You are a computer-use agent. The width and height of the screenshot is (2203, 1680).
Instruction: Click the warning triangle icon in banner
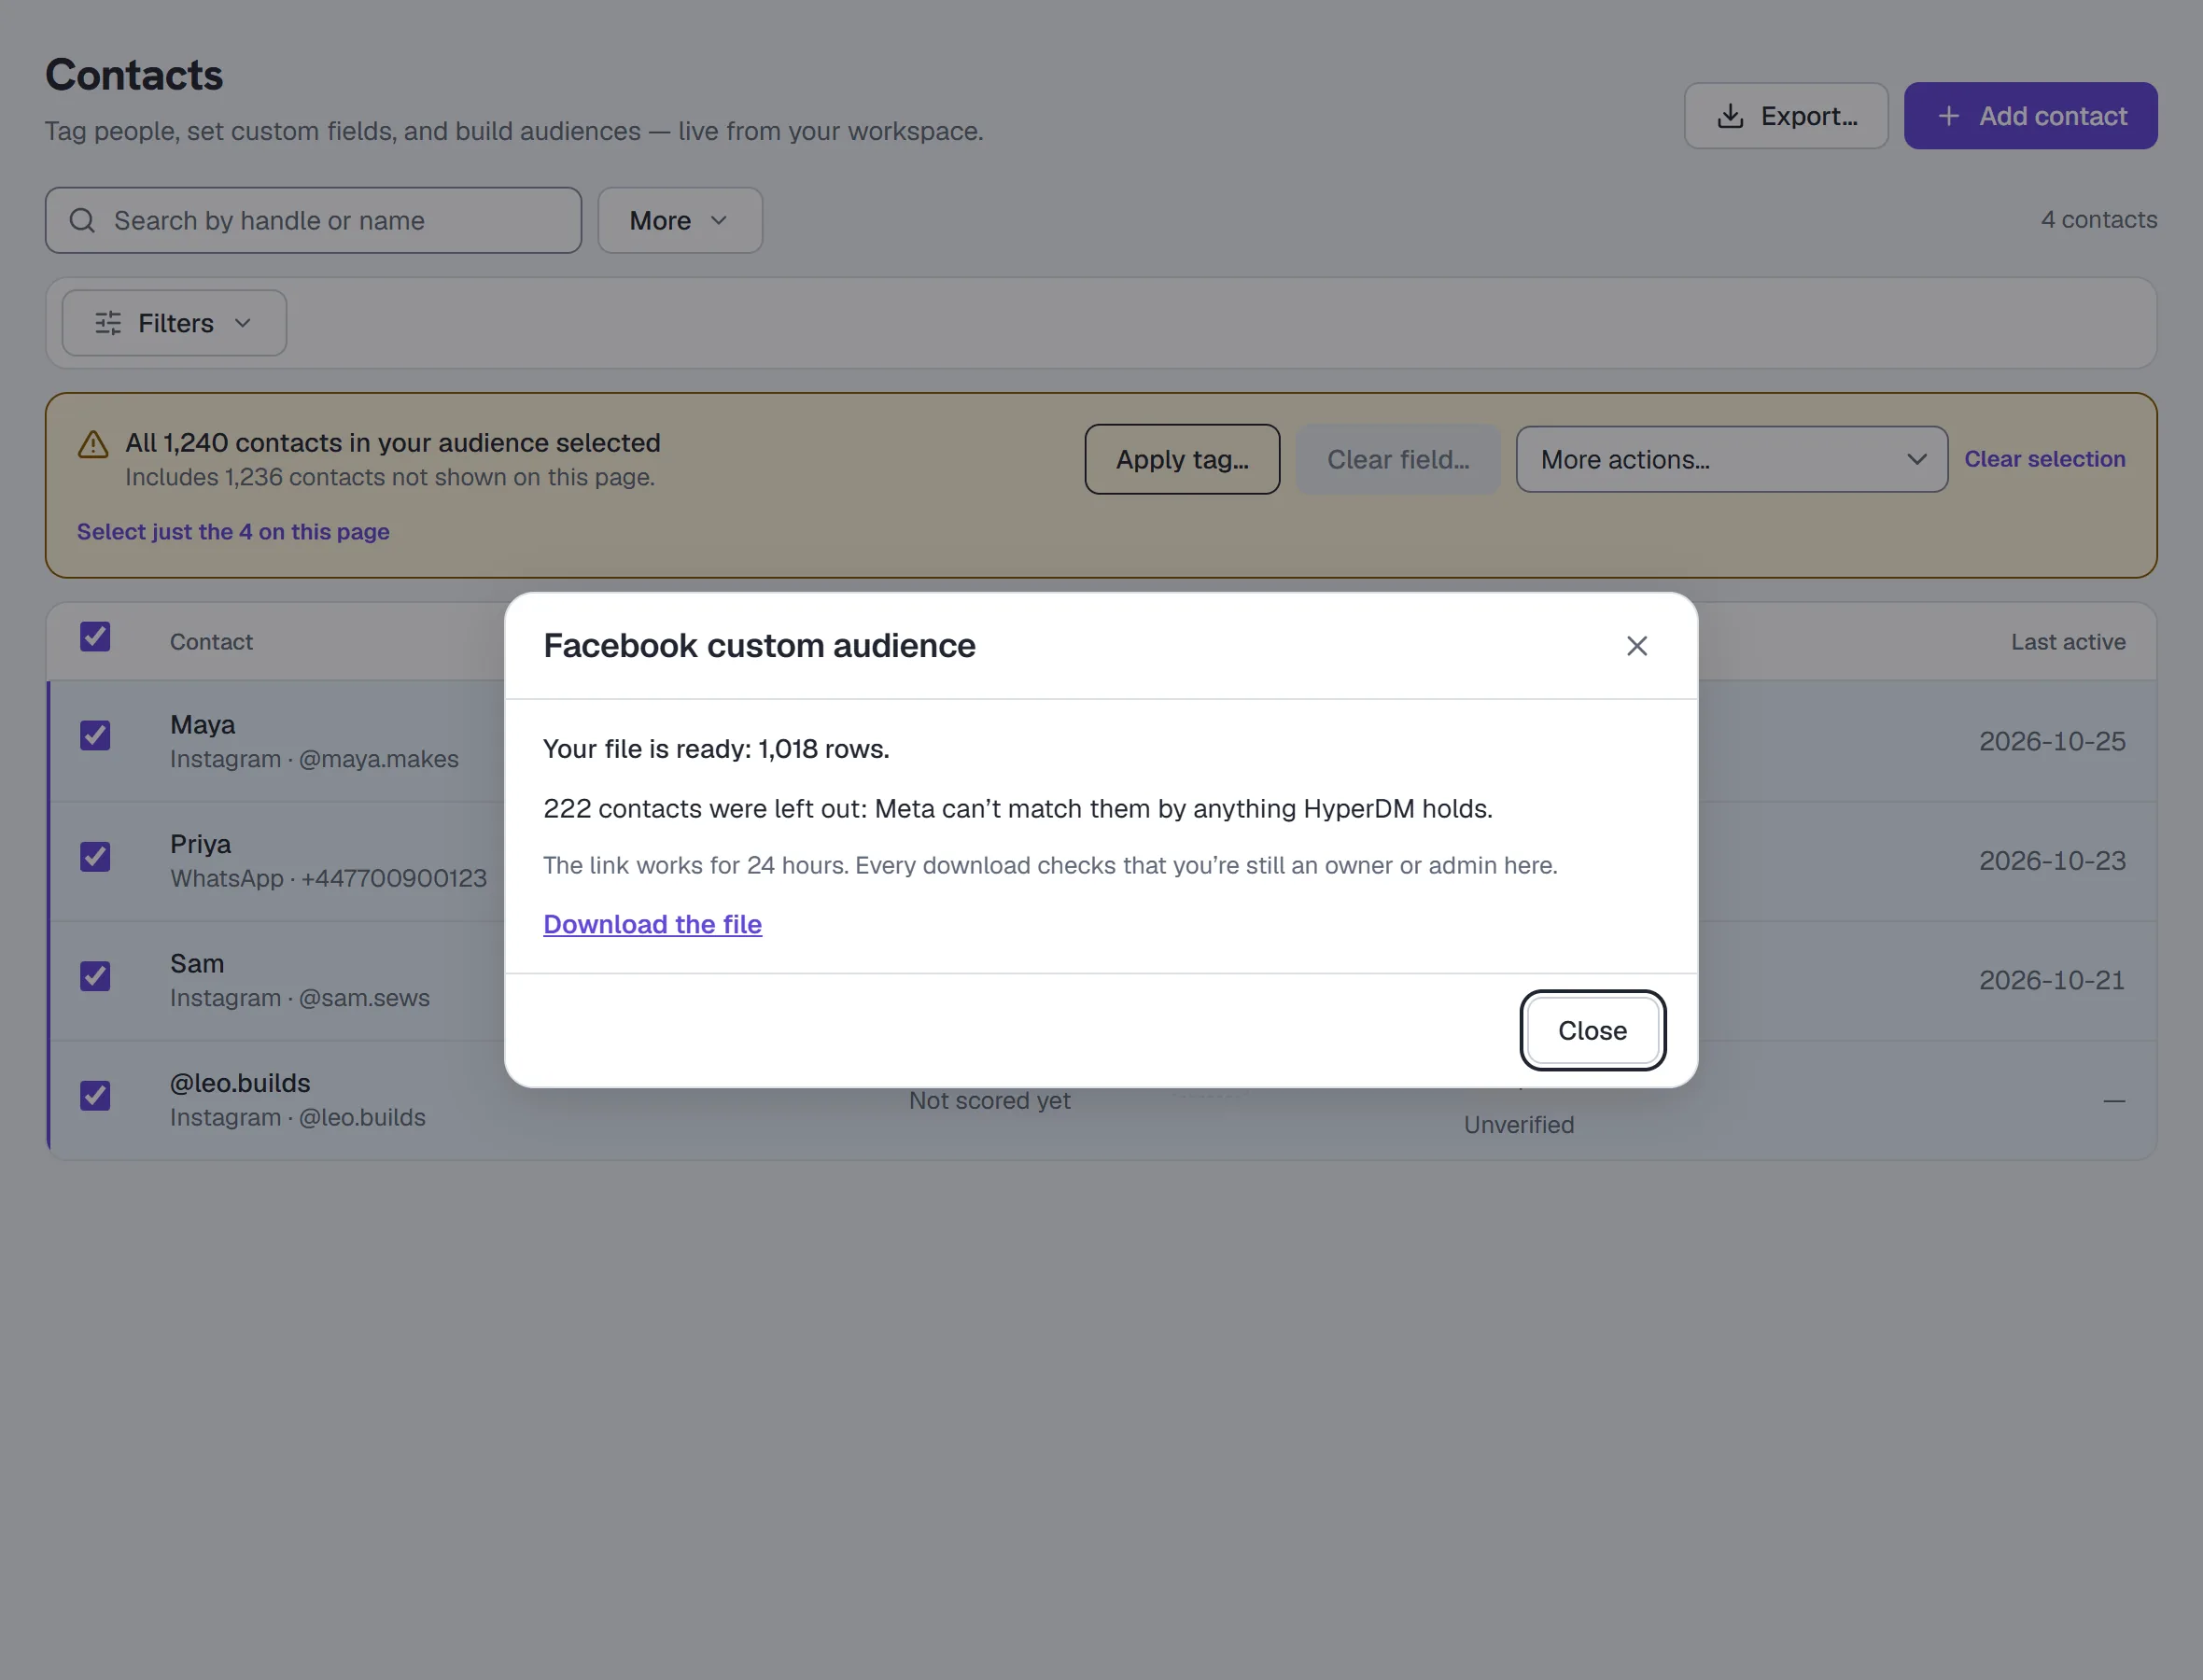(x=93, y=445)
